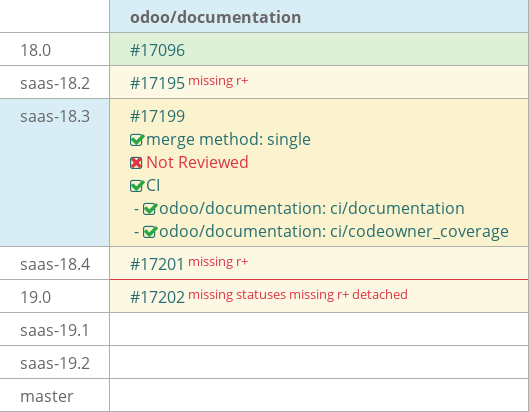Click the 'CI' label text
This screenshot has height=412, width=529.
pyautogui.click(x=153, y=186)
